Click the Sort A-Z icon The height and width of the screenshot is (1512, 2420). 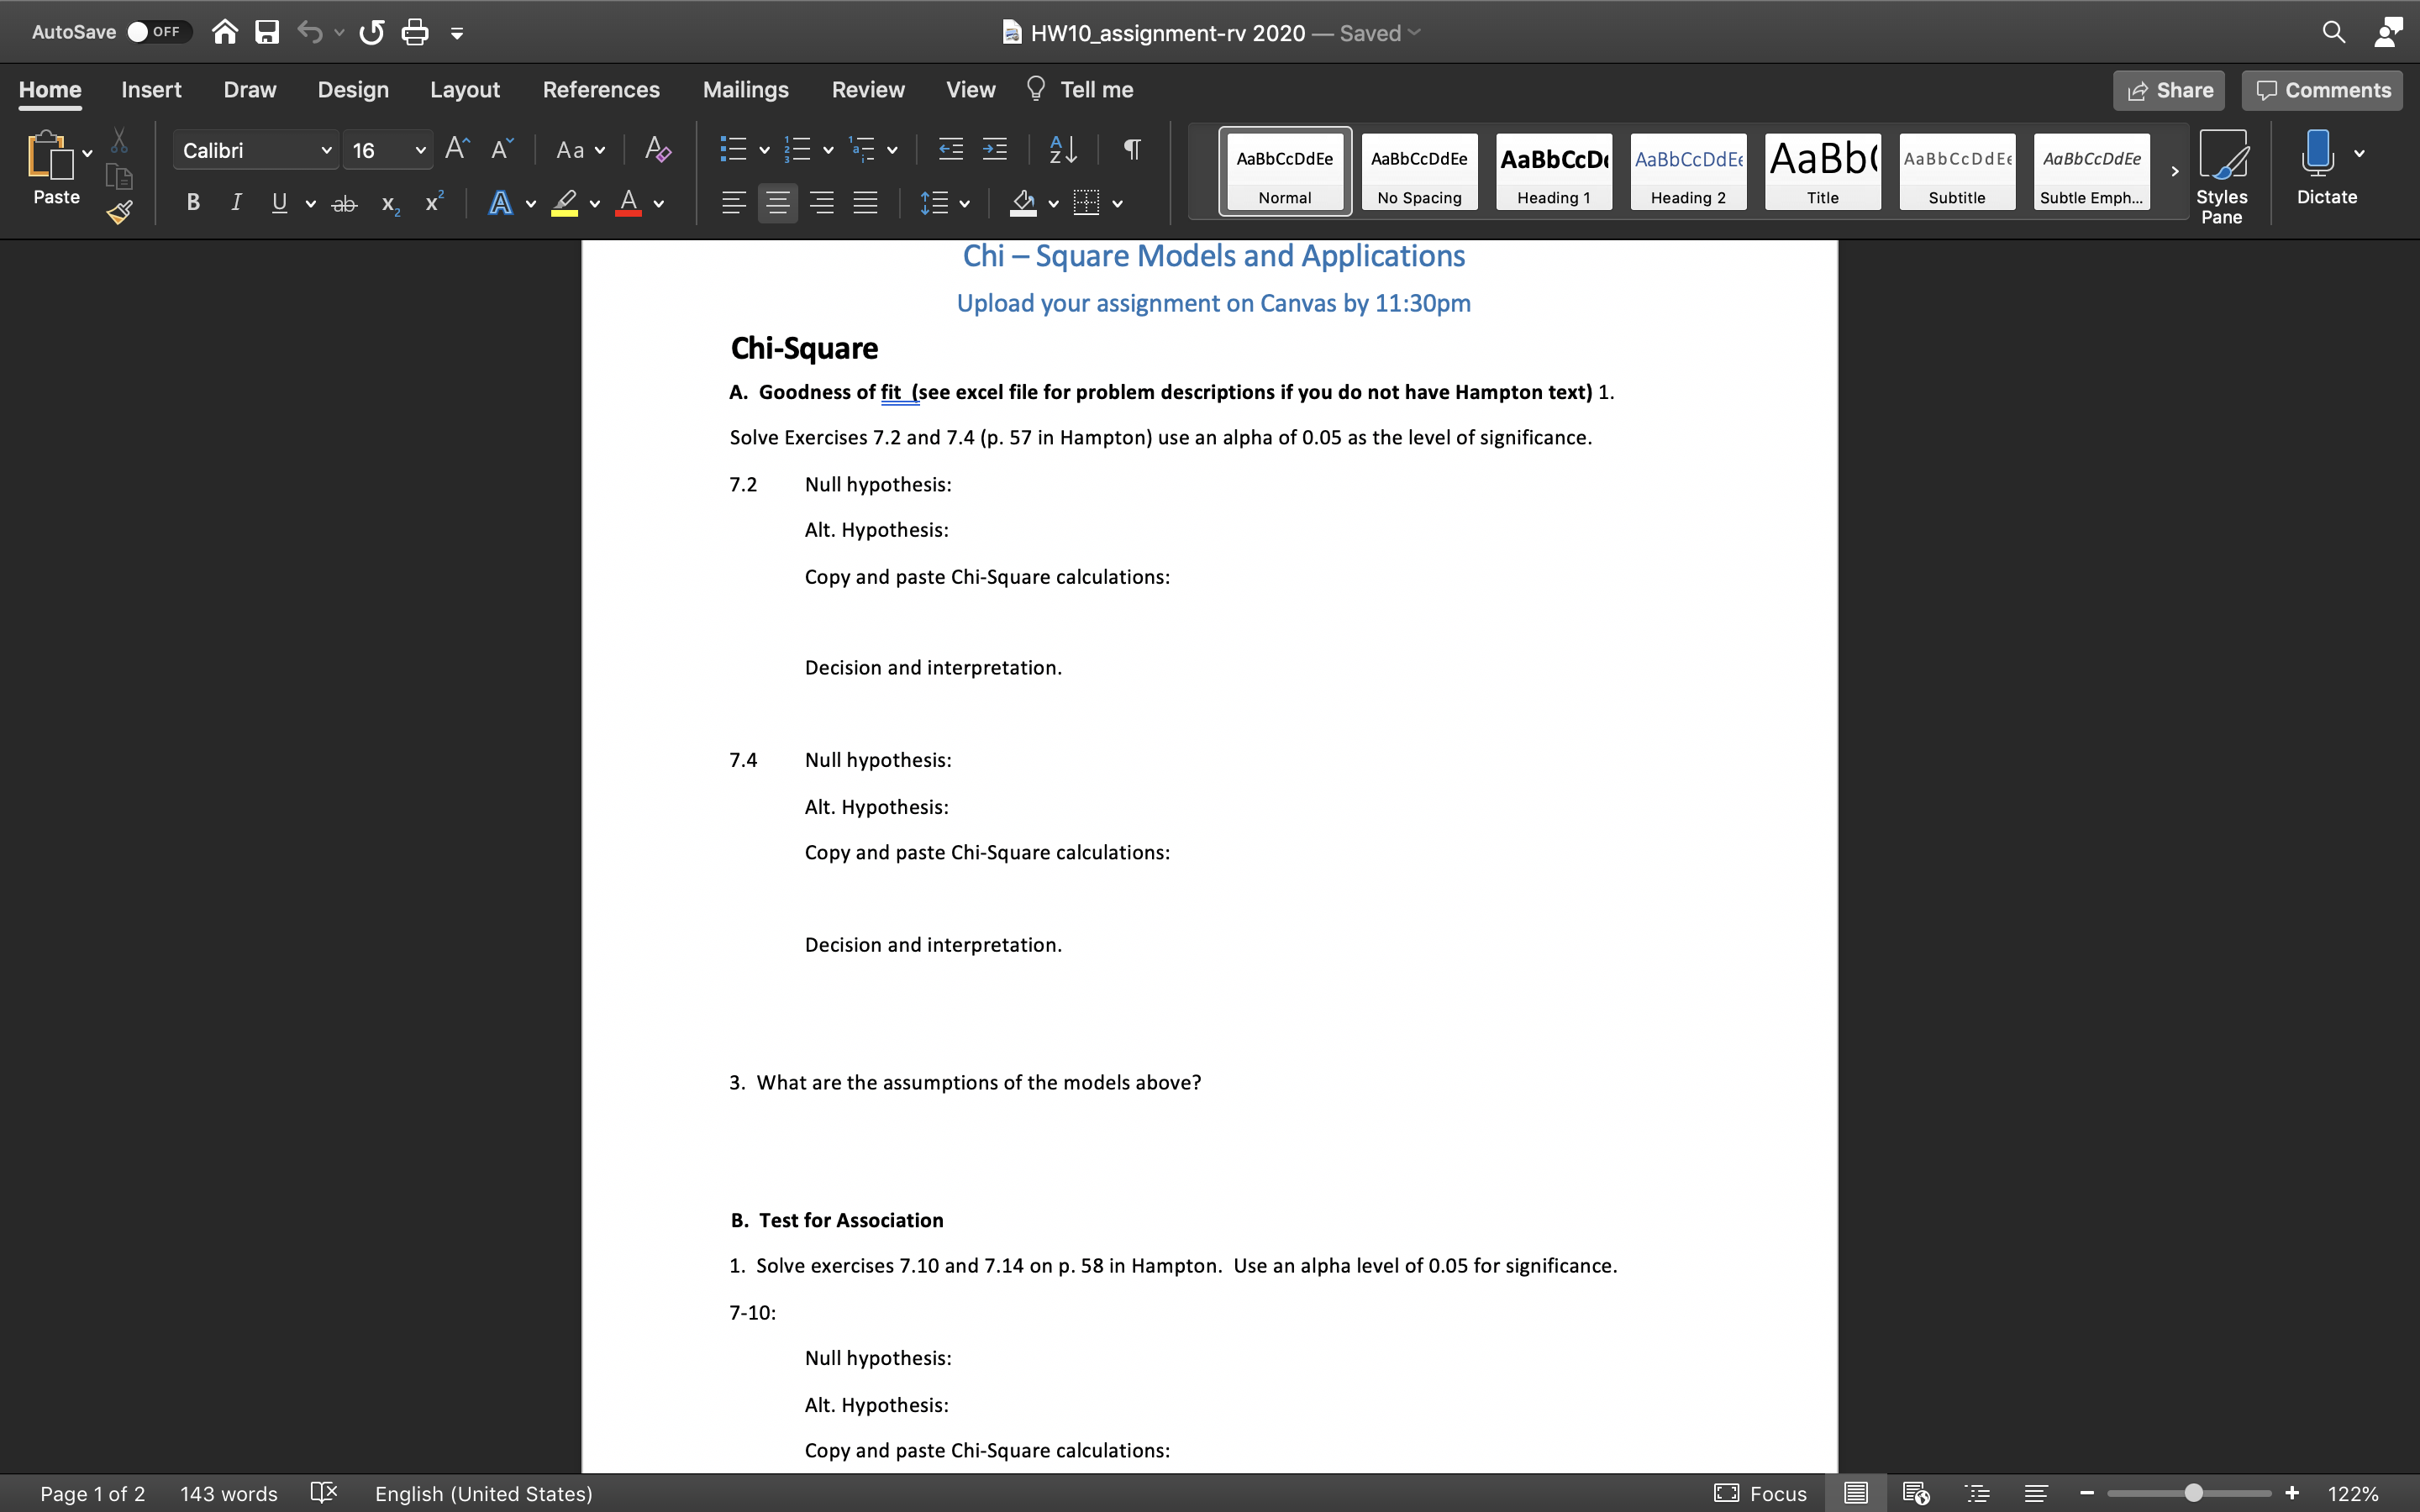(1063, 149)
